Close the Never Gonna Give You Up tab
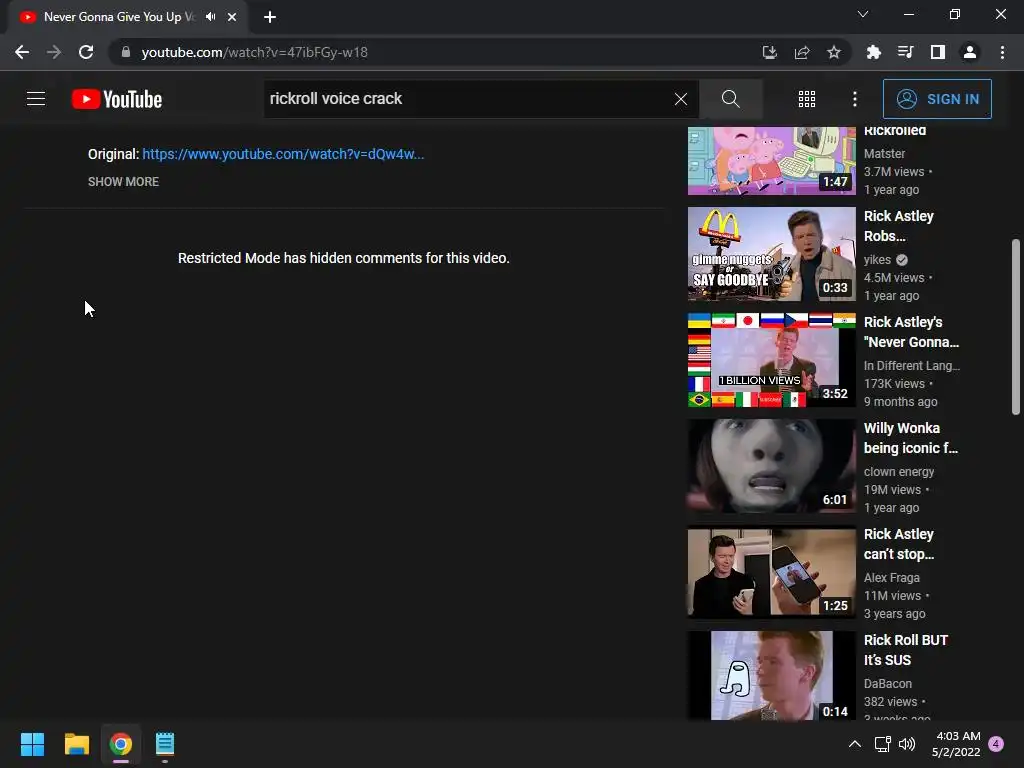The image size is (1024, 768). (232, 17)
